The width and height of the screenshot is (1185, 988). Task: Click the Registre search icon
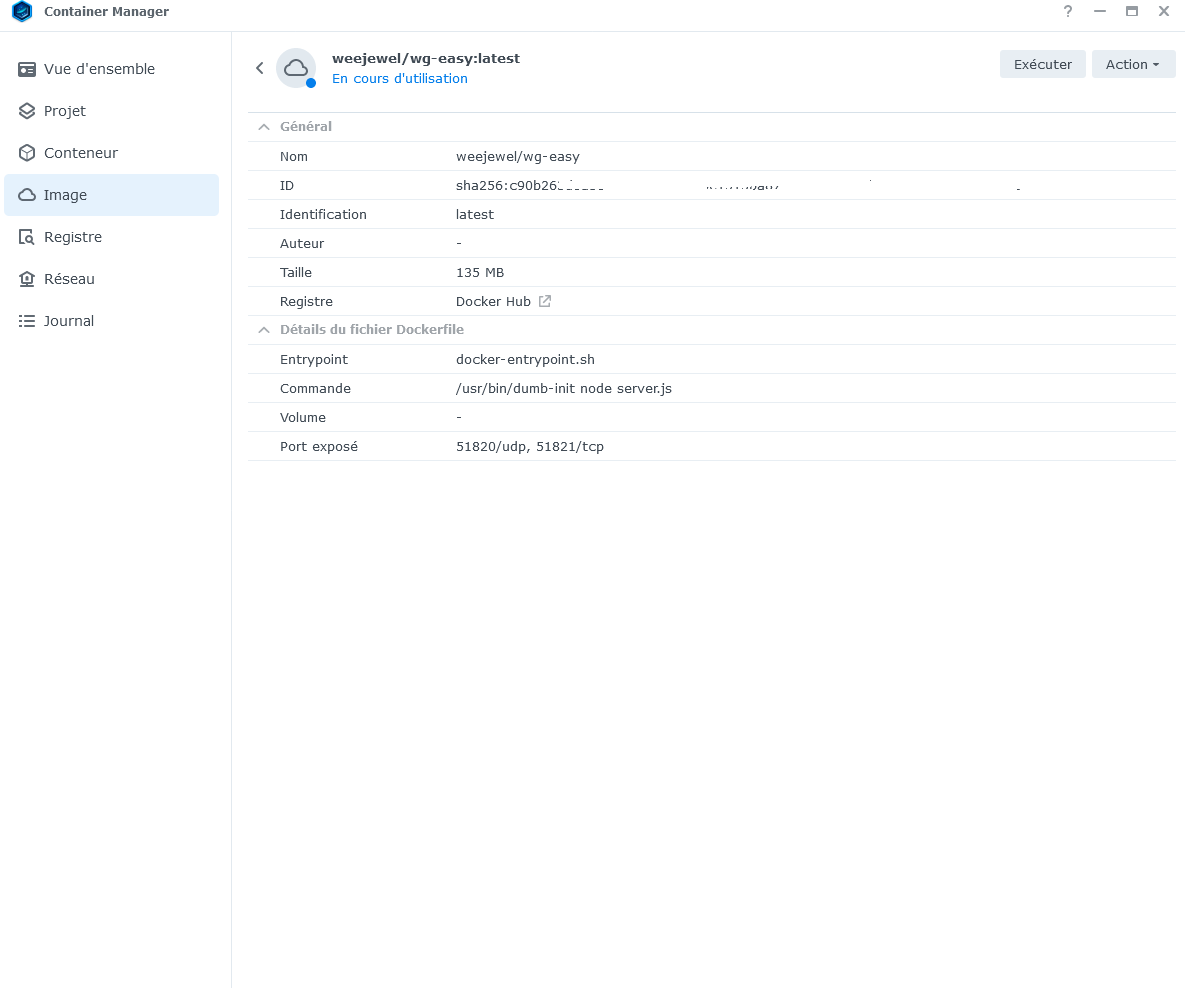point(26,237)
